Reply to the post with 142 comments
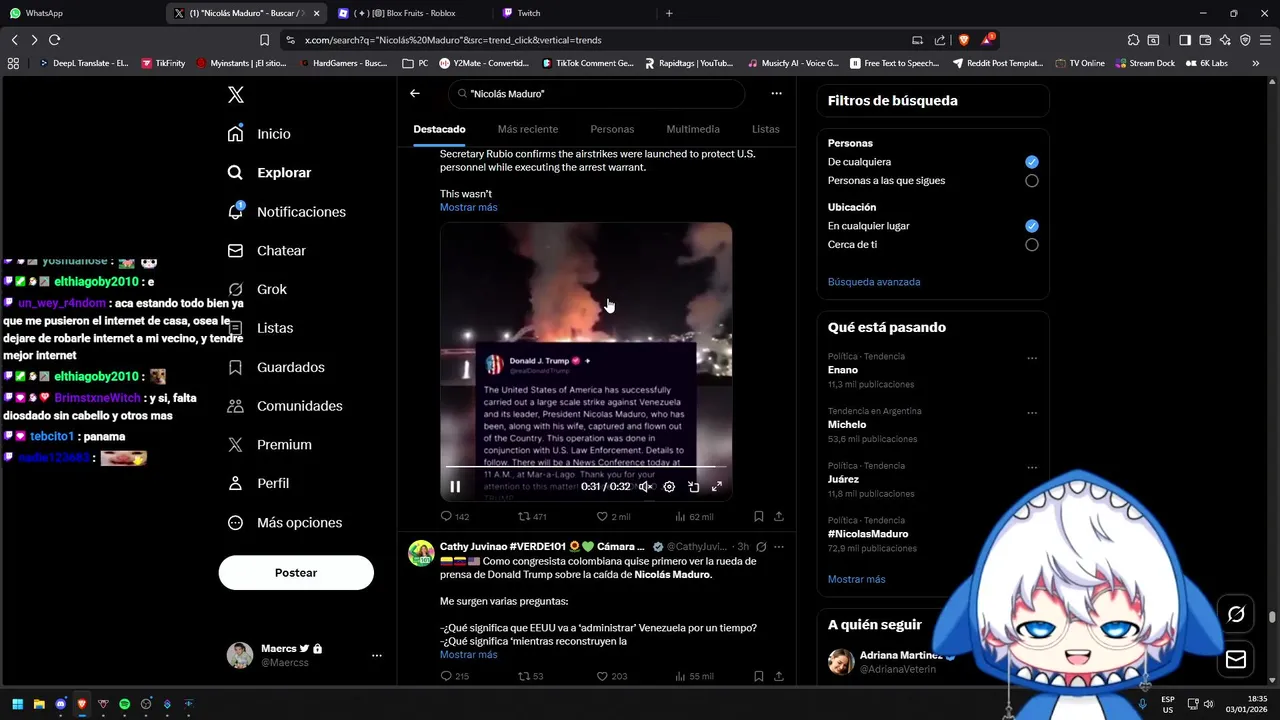This screenshot has height=720, width=1280. click(455, 517)
